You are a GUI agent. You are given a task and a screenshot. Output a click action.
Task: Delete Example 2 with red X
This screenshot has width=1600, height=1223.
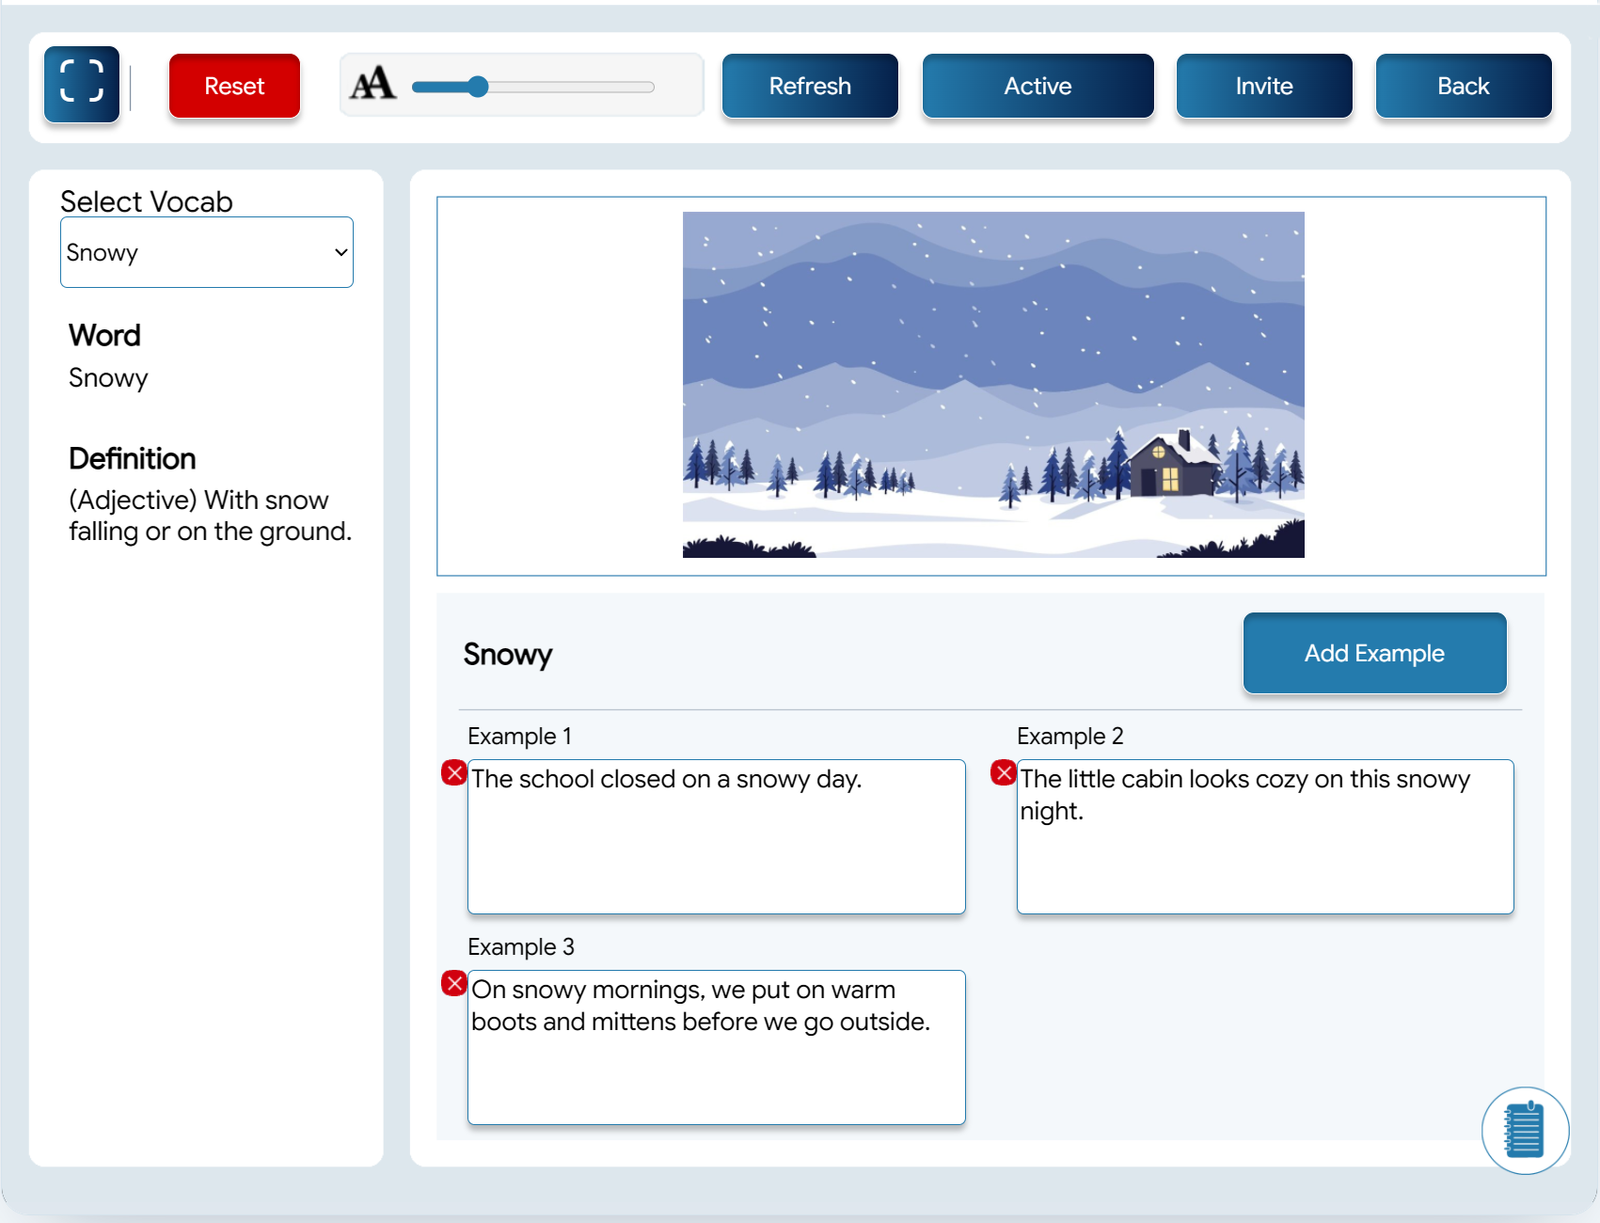pyautogui.click(x=1003, y=773)
